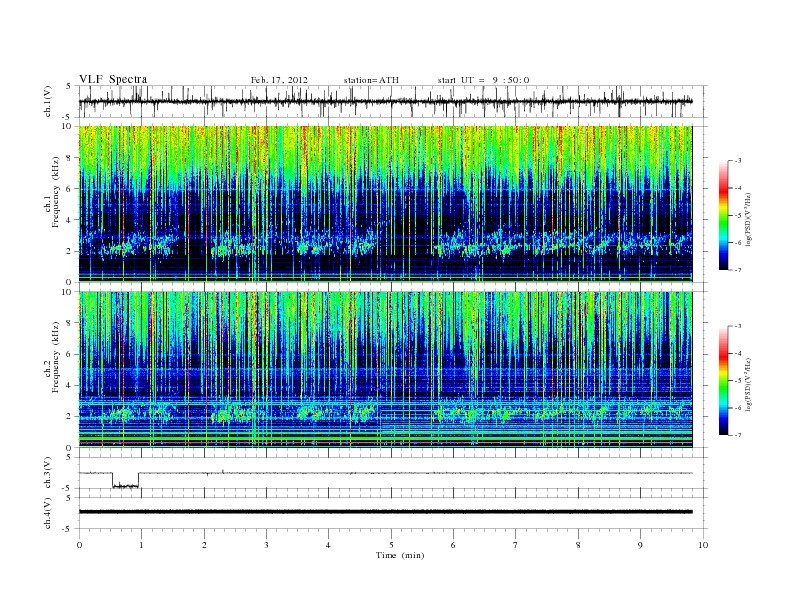Click the "8" kHz tick on the ch.1 frequency axis
This screenshot has height=612, width=792.
(70, 158)
